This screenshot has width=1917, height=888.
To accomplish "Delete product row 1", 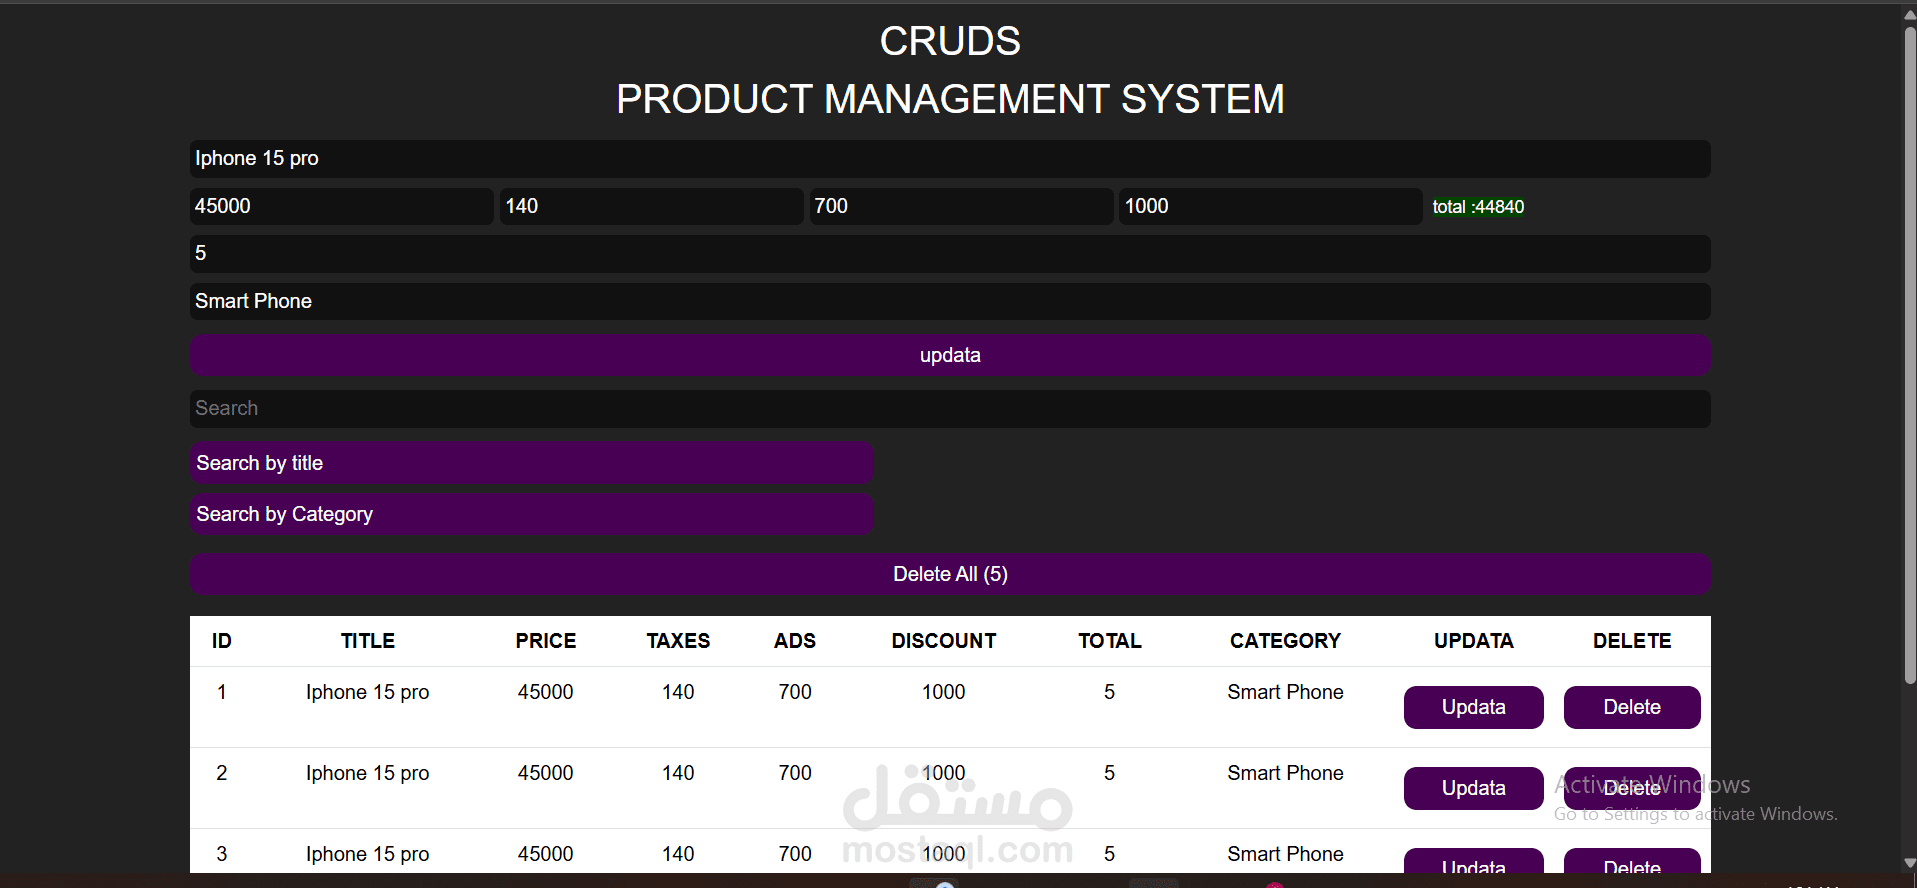I will [1632, 707].
